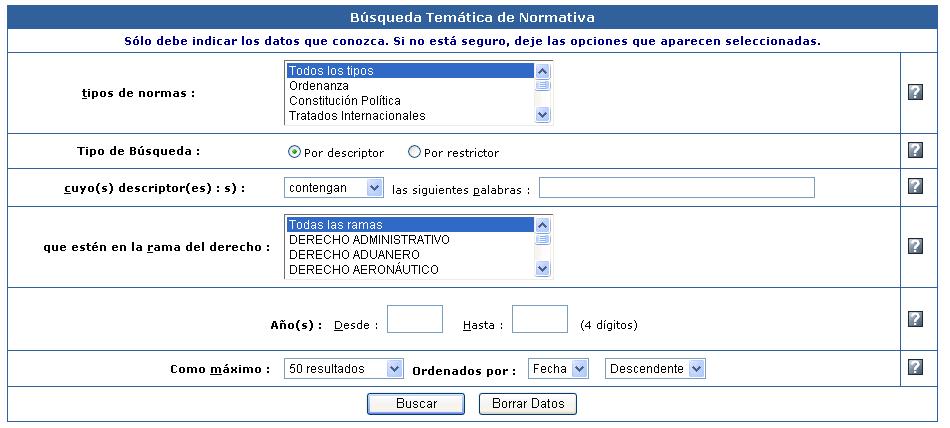
Task: Open the Fecha sort field dropdown
Action: (x=558, y=369)
